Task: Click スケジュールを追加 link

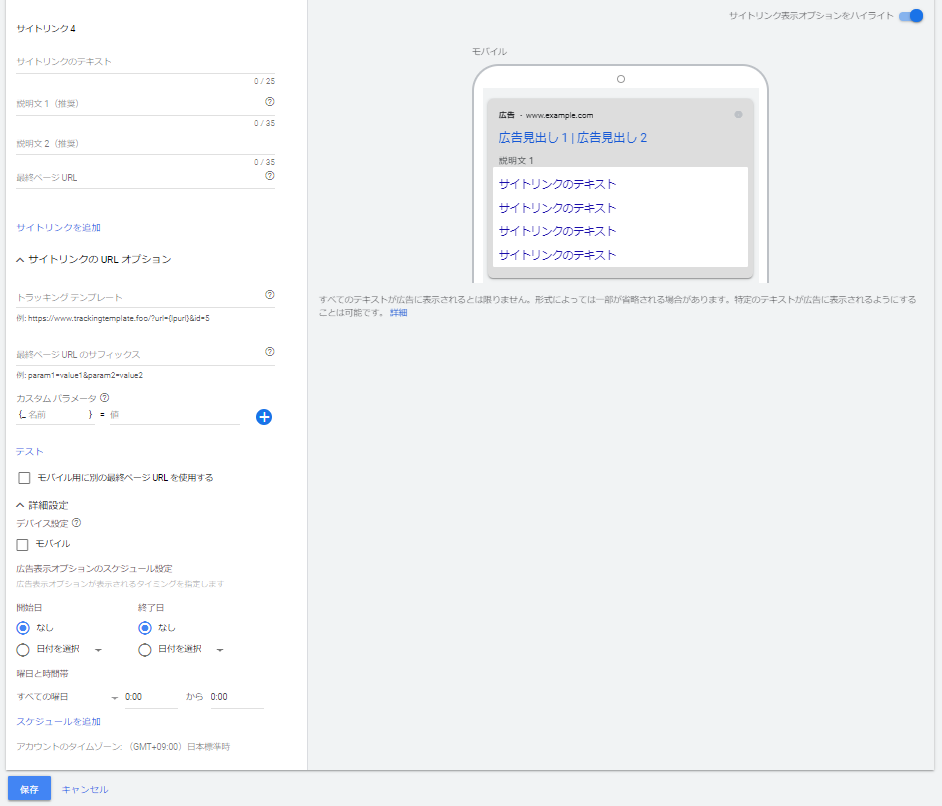Action: [58, 722]
